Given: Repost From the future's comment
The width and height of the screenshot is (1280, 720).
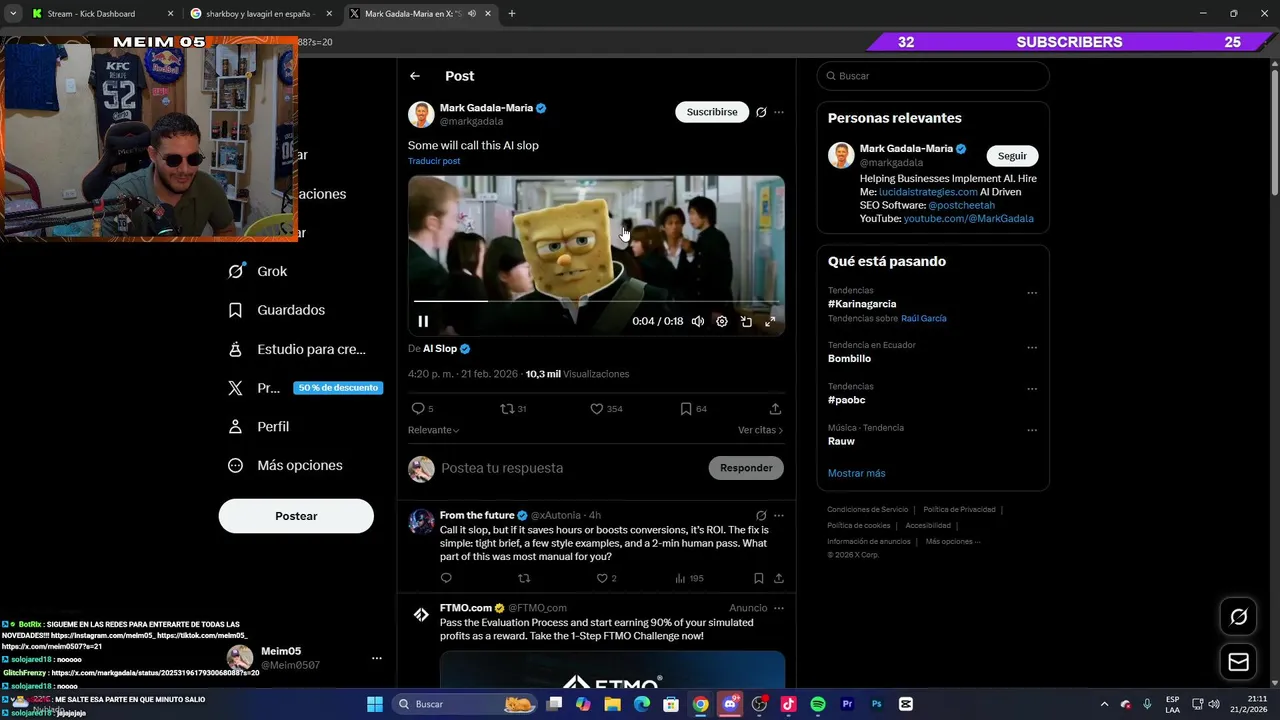Looking at the screenshot, I should click(x=524, y=578).
